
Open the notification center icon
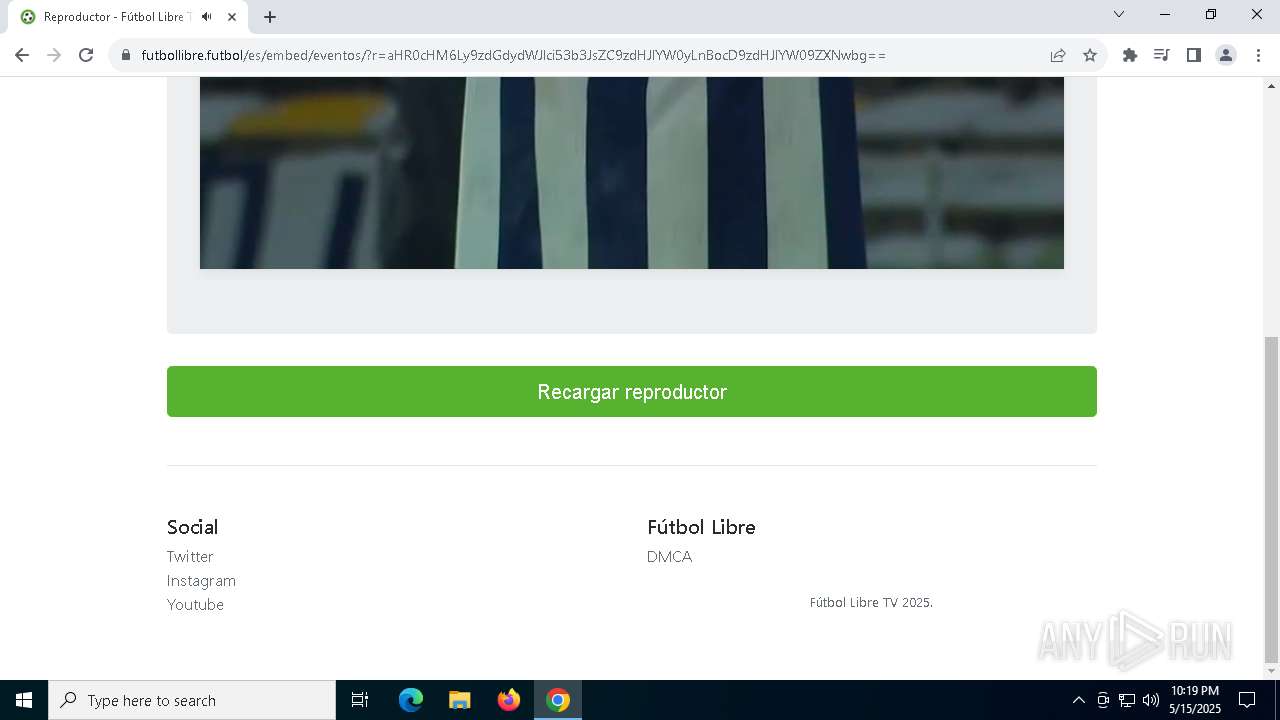tap(1247, 700)
